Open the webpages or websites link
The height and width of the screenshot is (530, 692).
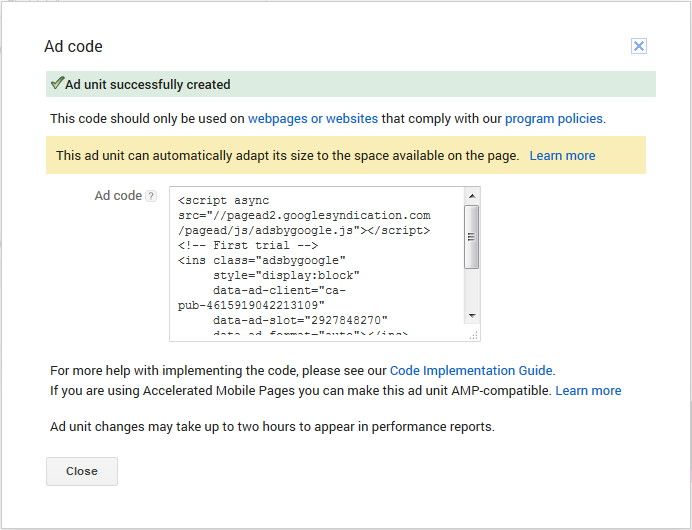click(313, 119)
